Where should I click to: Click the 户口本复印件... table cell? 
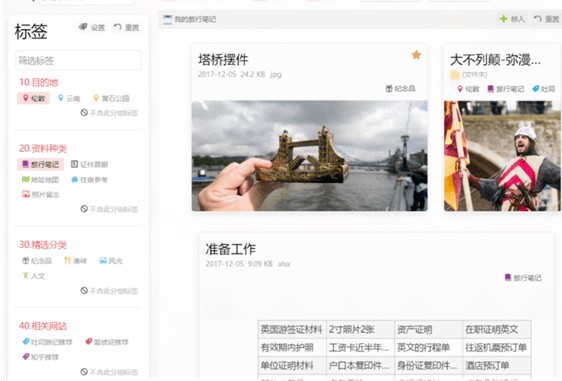[360, 366]
